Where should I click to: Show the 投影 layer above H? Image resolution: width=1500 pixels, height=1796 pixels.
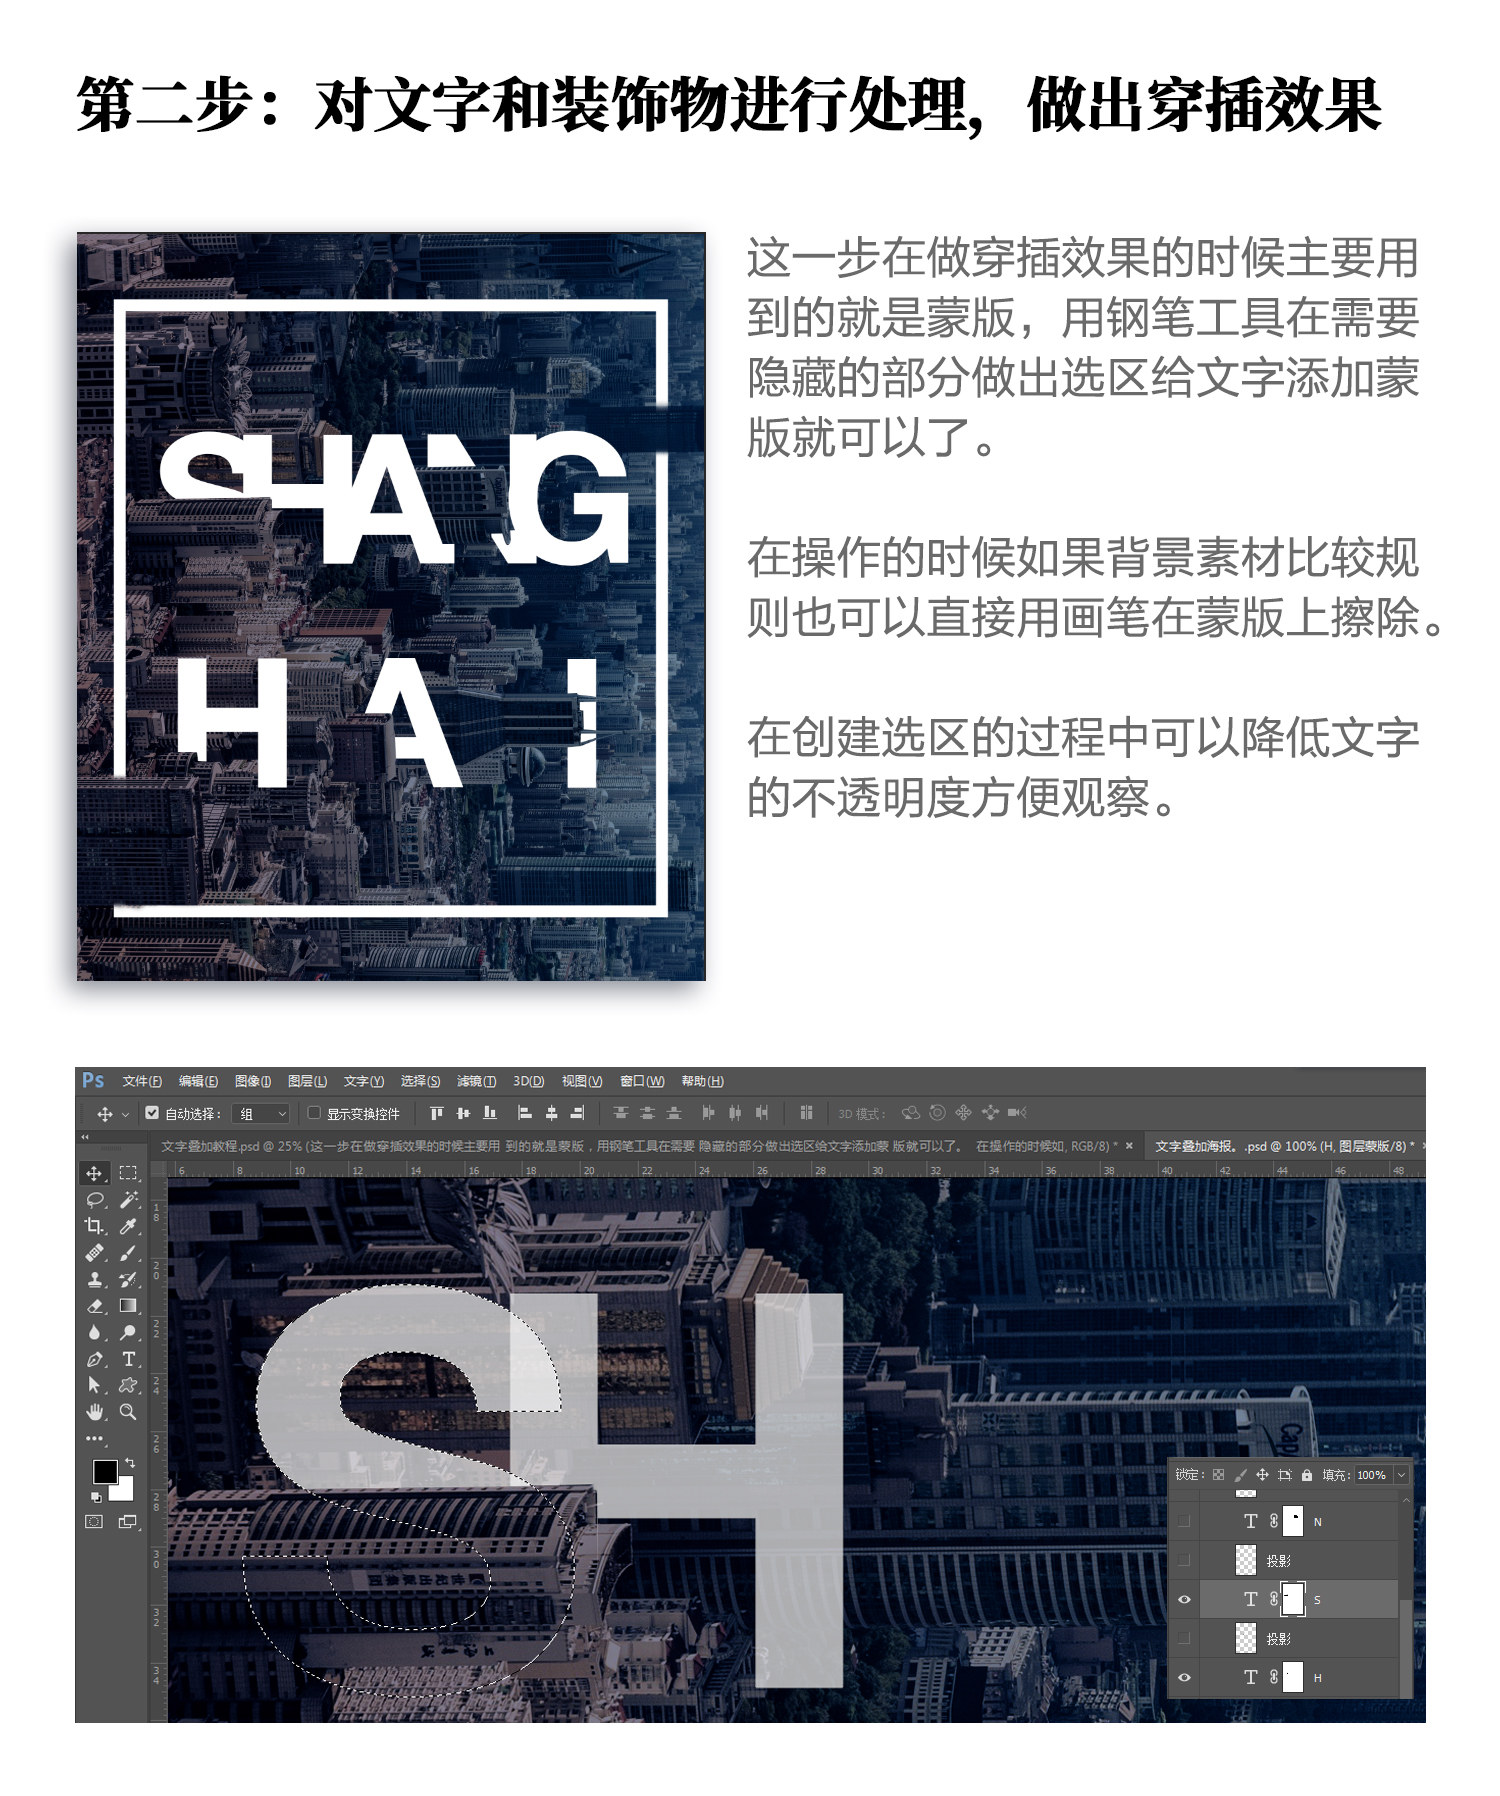click(1185, 1639)
